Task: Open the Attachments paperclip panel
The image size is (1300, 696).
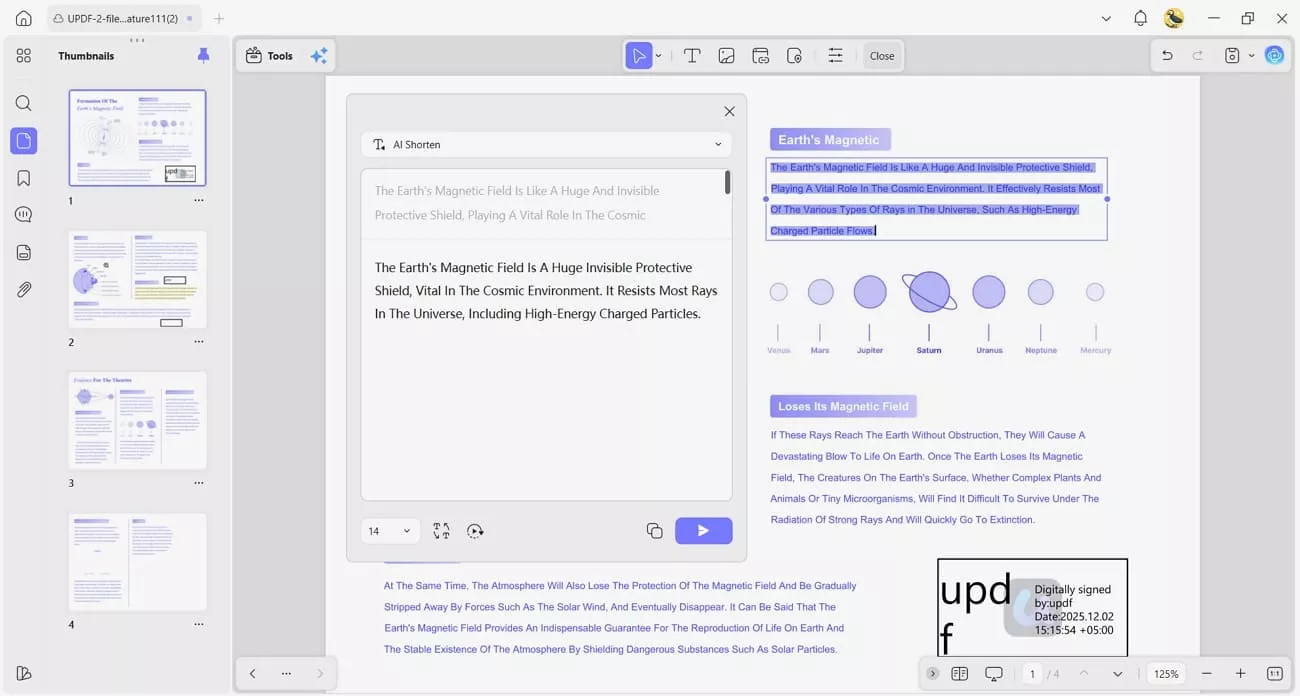Action: click(23, 289)
